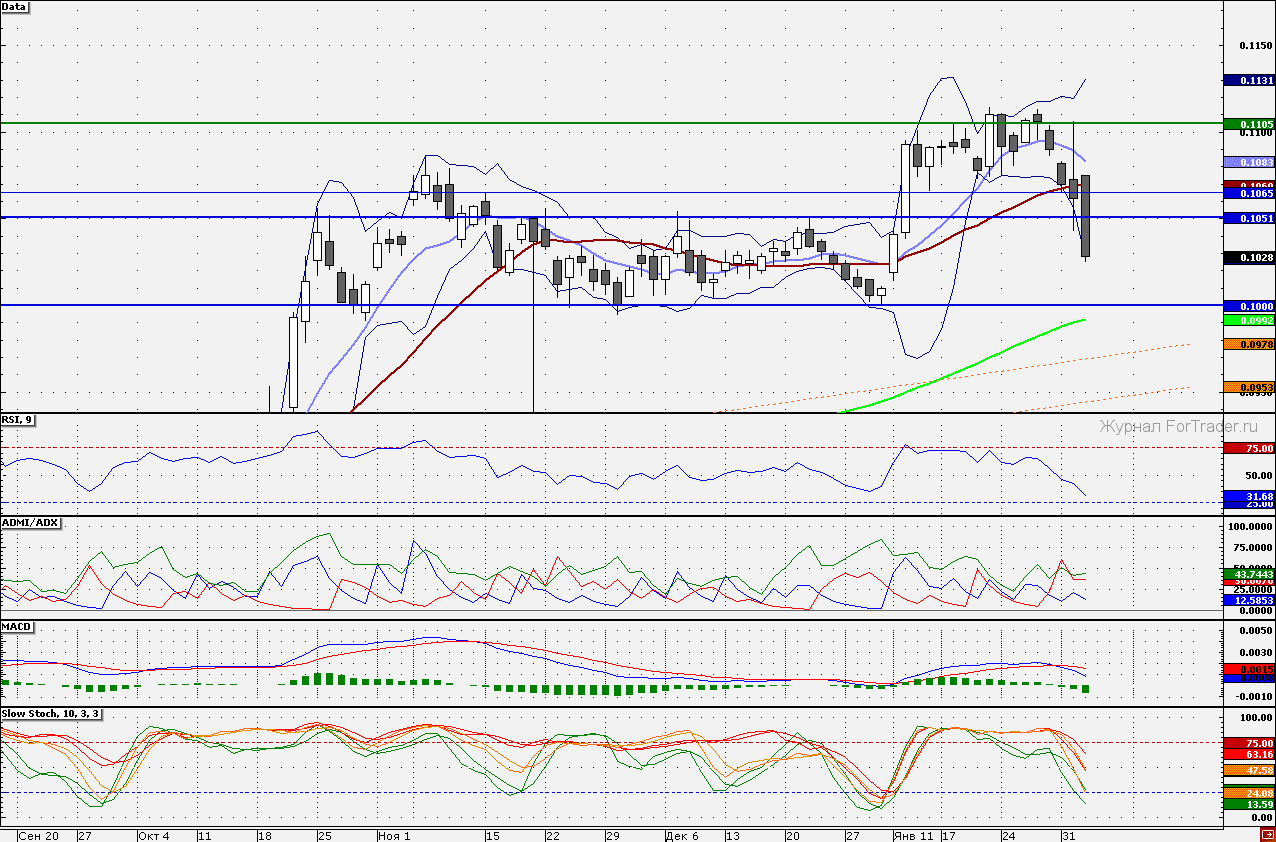Click the 75.0000 value on the ADX scale
Viewport: 1276px width, 842px height.
coord(1254,548)
